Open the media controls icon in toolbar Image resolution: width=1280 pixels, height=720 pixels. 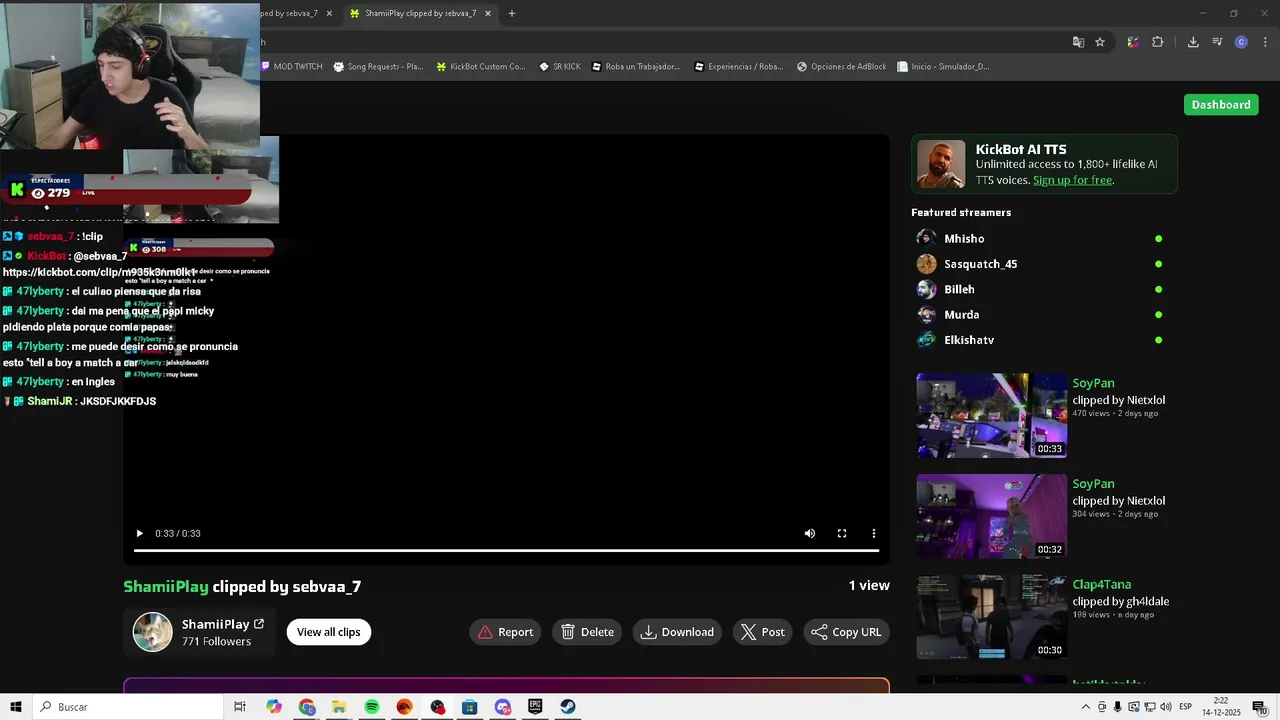(x=1217, y=42)
